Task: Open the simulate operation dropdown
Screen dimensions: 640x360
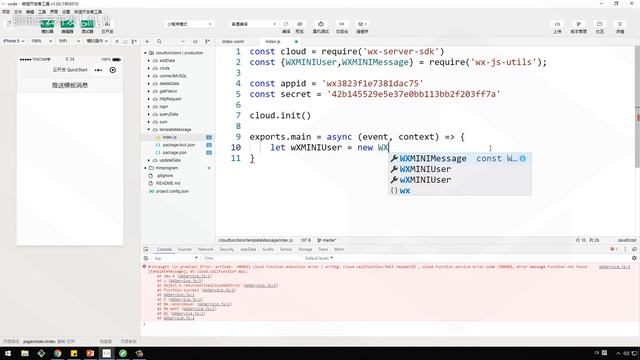Action: [97, 41]
